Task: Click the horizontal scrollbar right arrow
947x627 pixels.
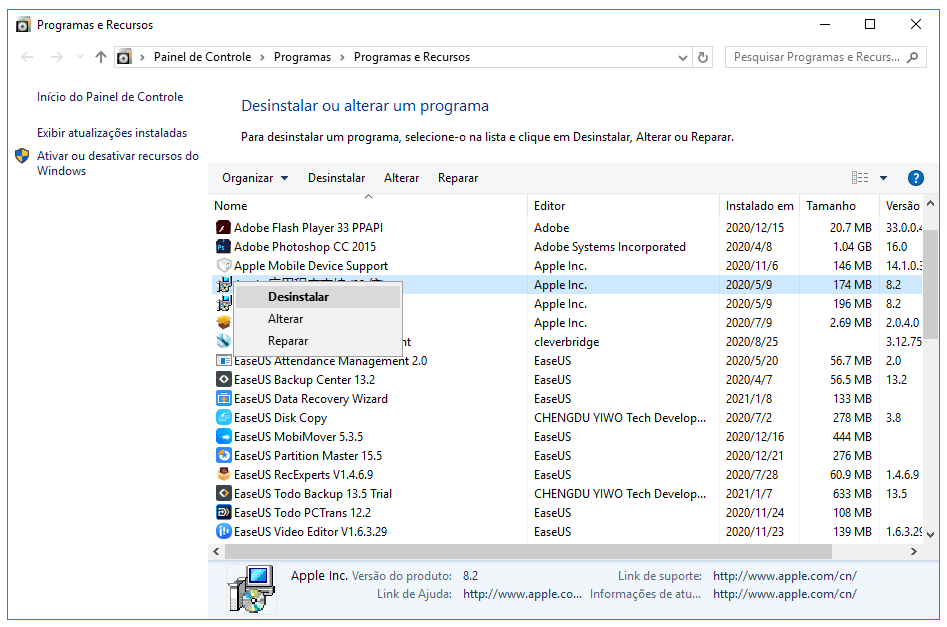Action: 914,551
